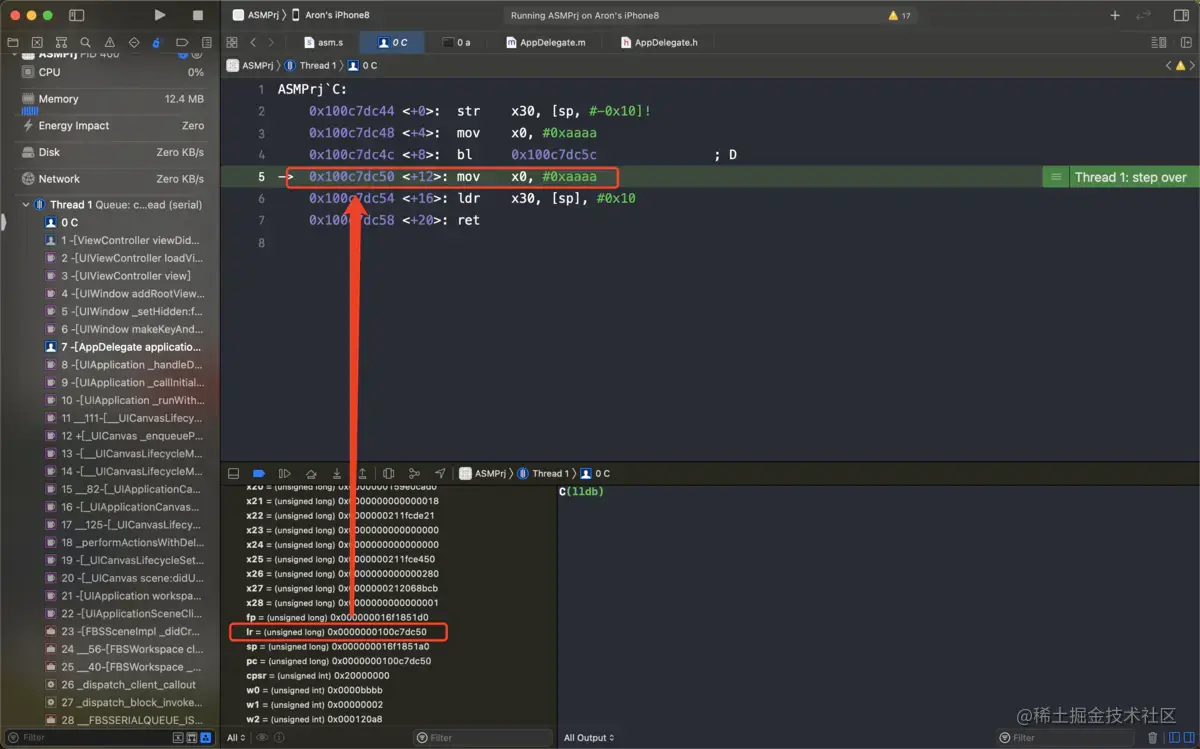The width and height of the screenshot is (1200, 749).
Task: Click the yellow warnings count indicator
Action: point(899,16)
